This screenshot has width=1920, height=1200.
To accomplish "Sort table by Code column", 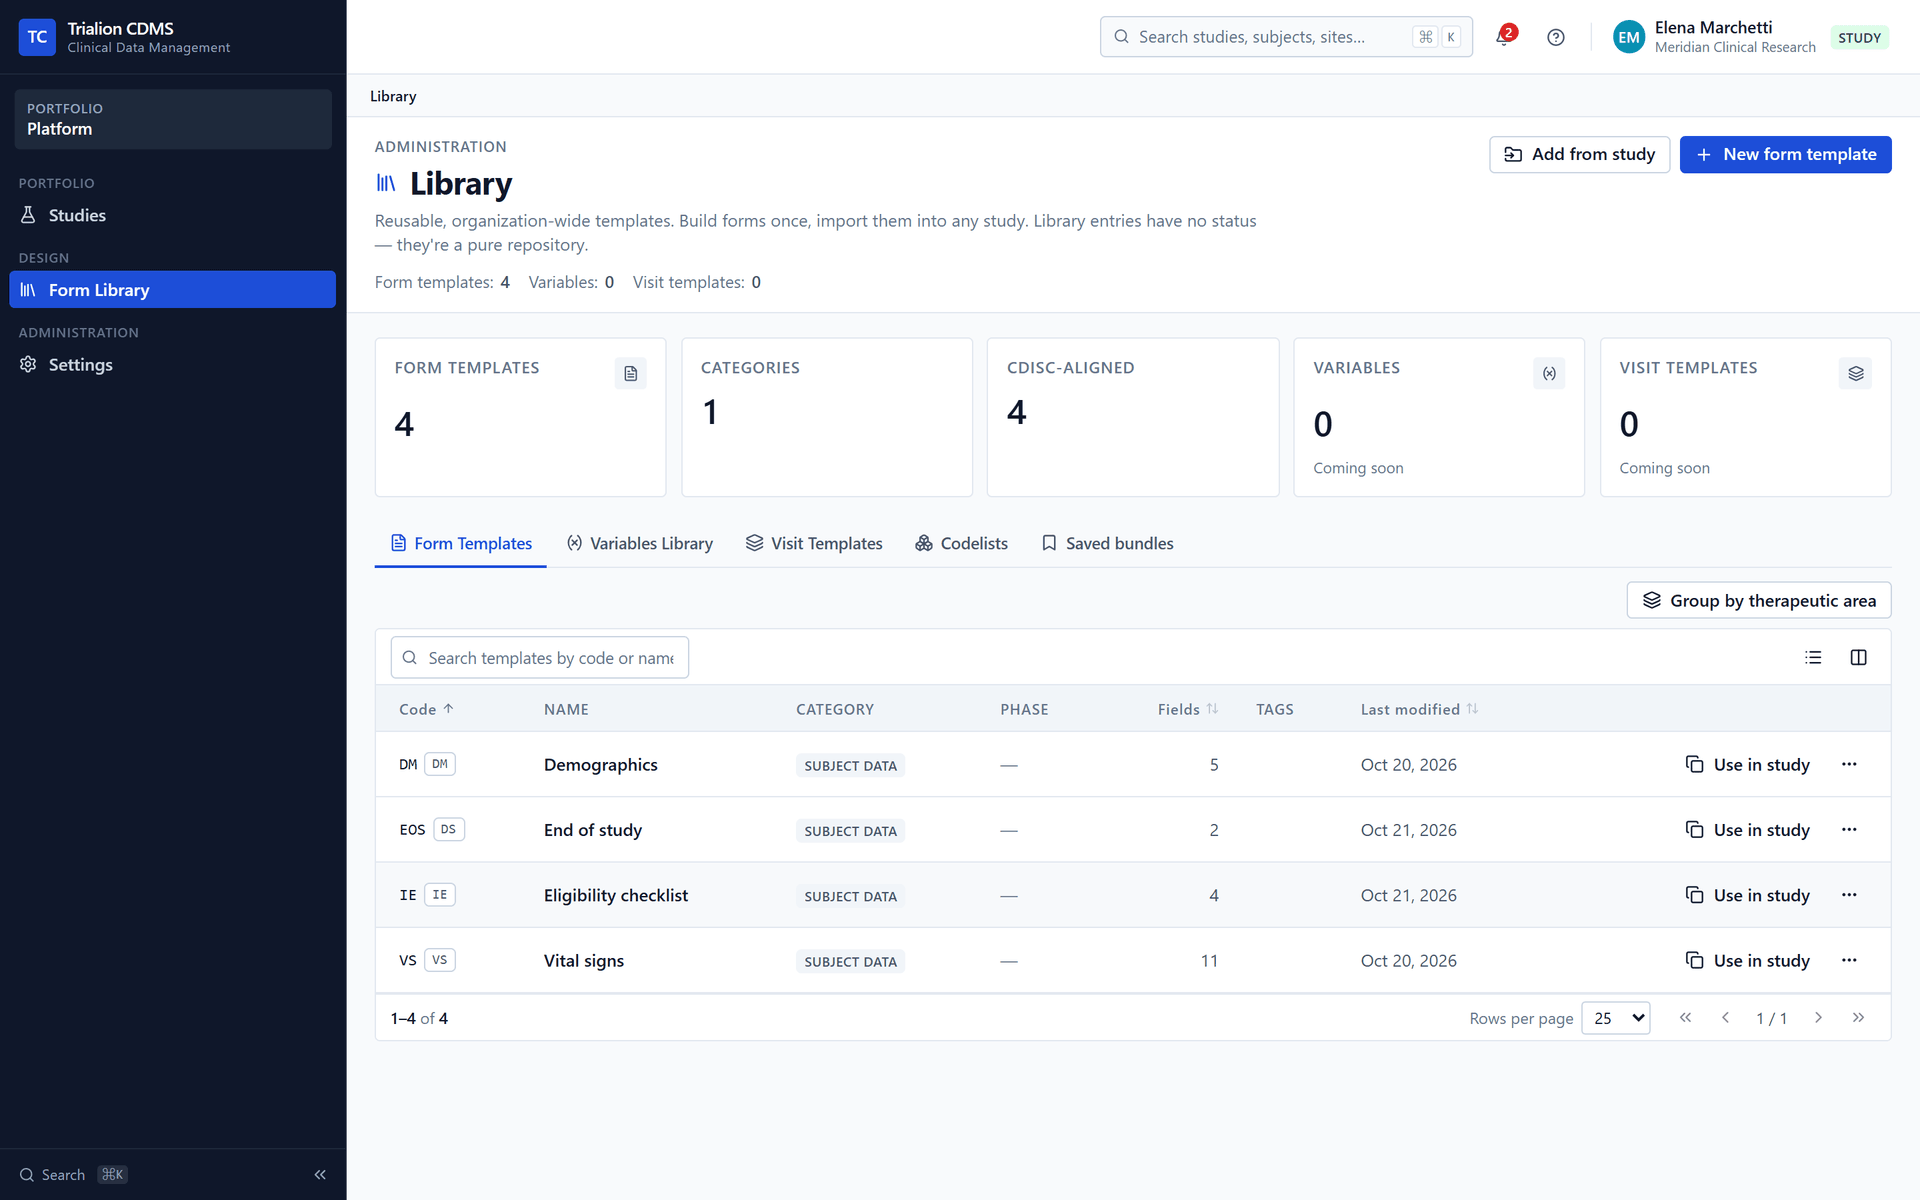I will pyautogui.click(x=426, y=709).
